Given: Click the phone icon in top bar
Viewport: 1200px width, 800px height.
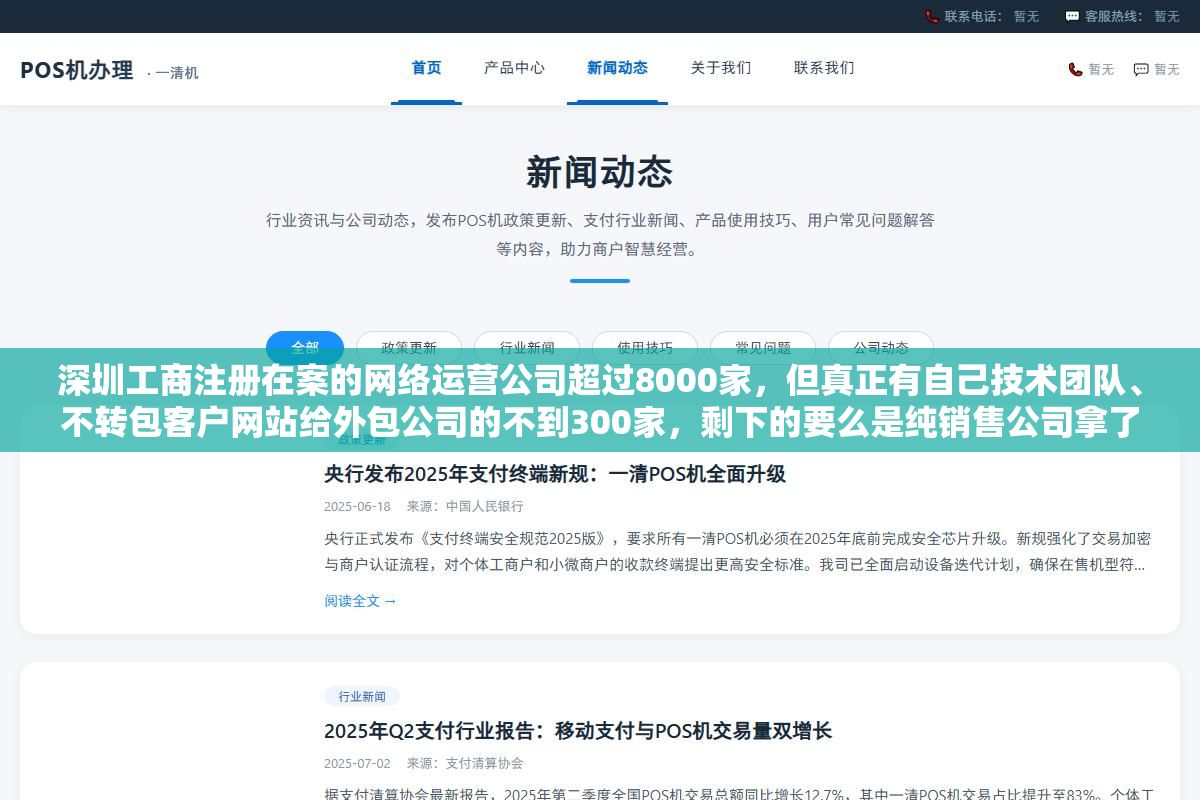Looking at the screenshot, I should pos(932,16).
